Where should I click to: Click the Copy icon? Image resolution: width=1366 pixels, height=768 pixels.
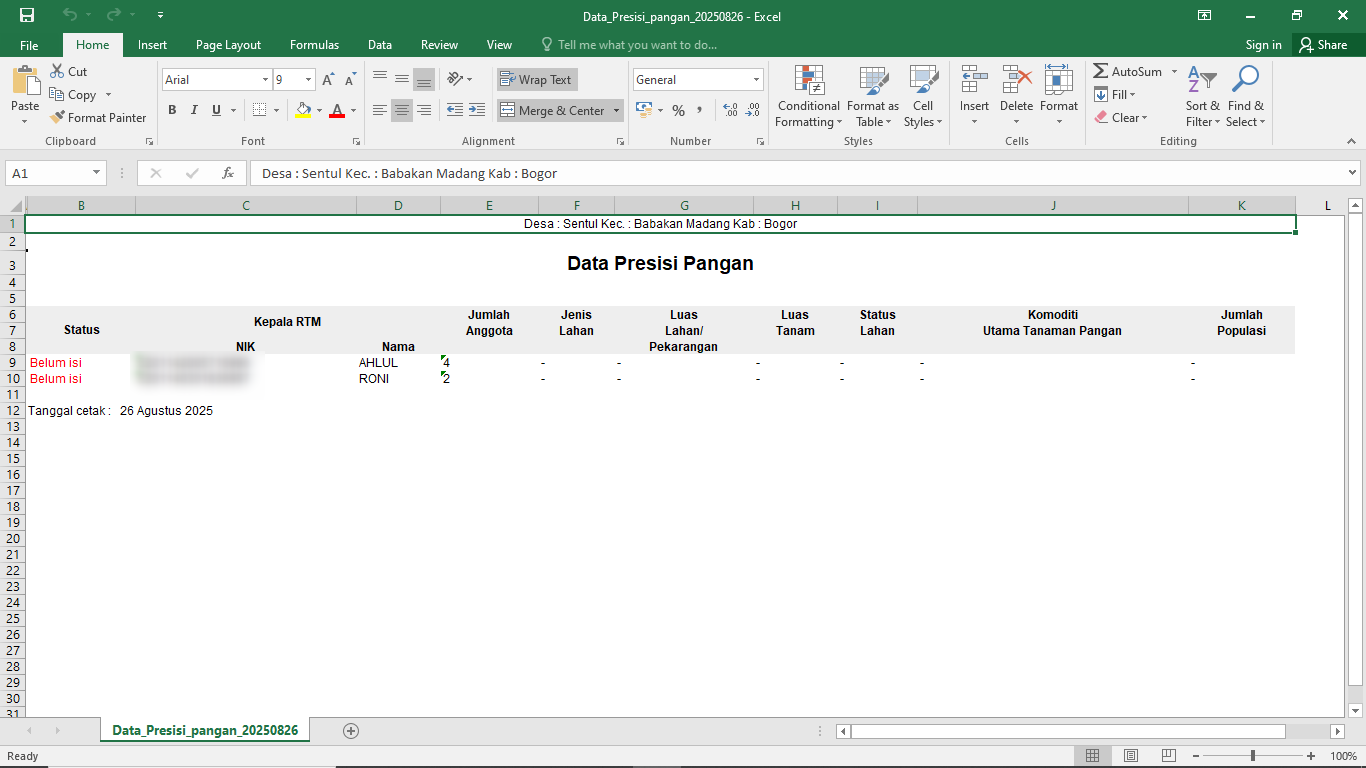(x=56, y=94)
